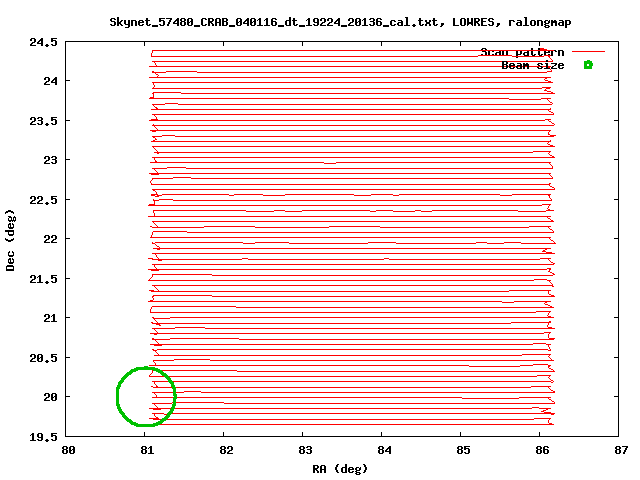Click the x-axis tick label 84
Viewport: 640px width, 480px height.
384,450
